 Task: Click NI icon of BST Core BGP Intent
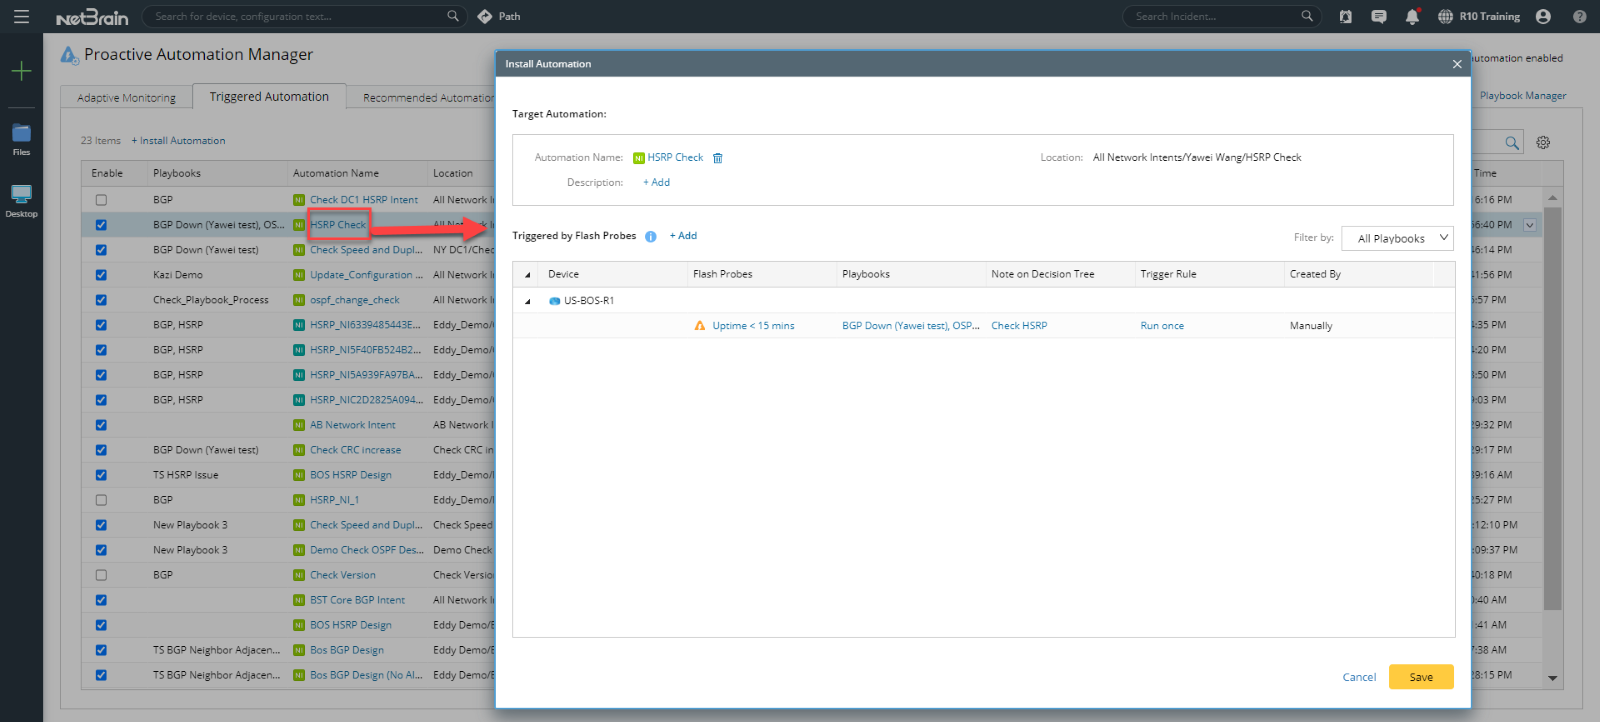point(299,600)
